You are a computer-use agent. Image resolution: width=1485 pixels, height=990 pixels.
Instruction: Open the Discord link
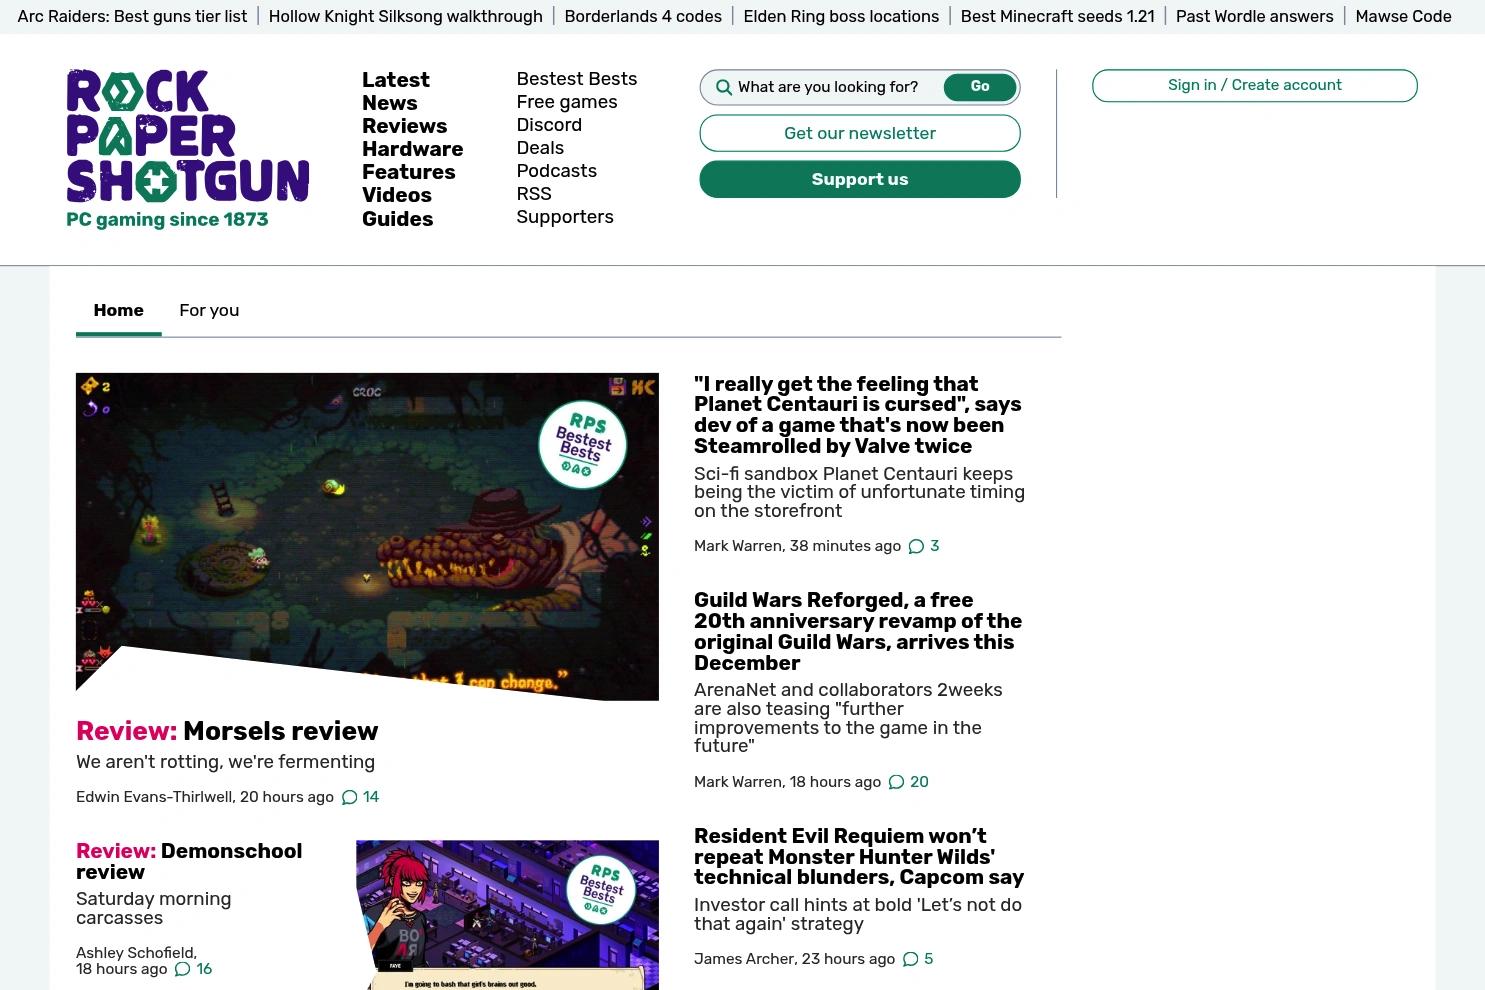pos(549,125)
